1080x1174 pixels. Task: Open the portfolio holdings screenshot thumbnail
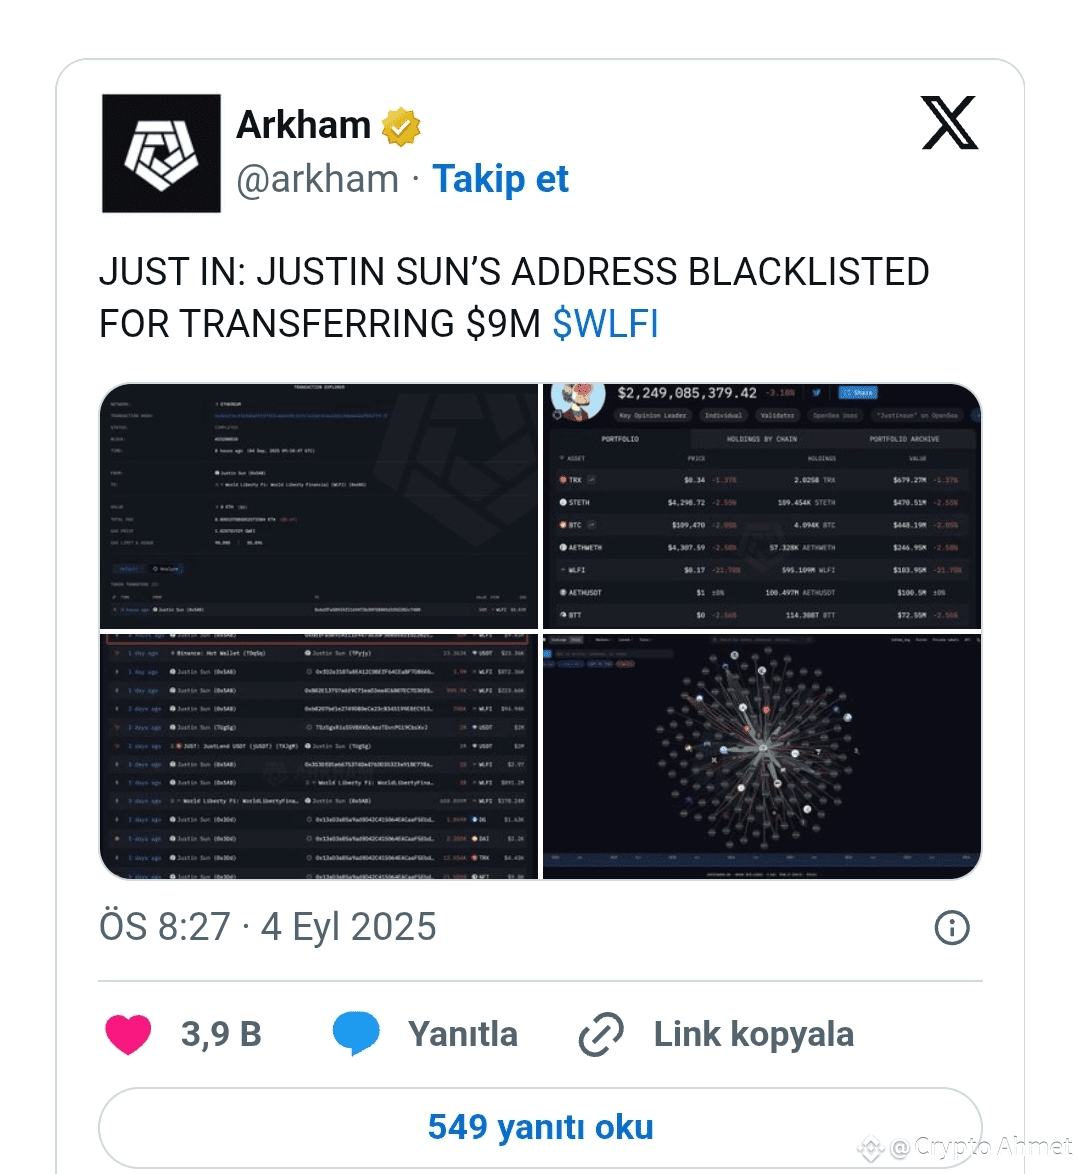(x=762, y=506)
